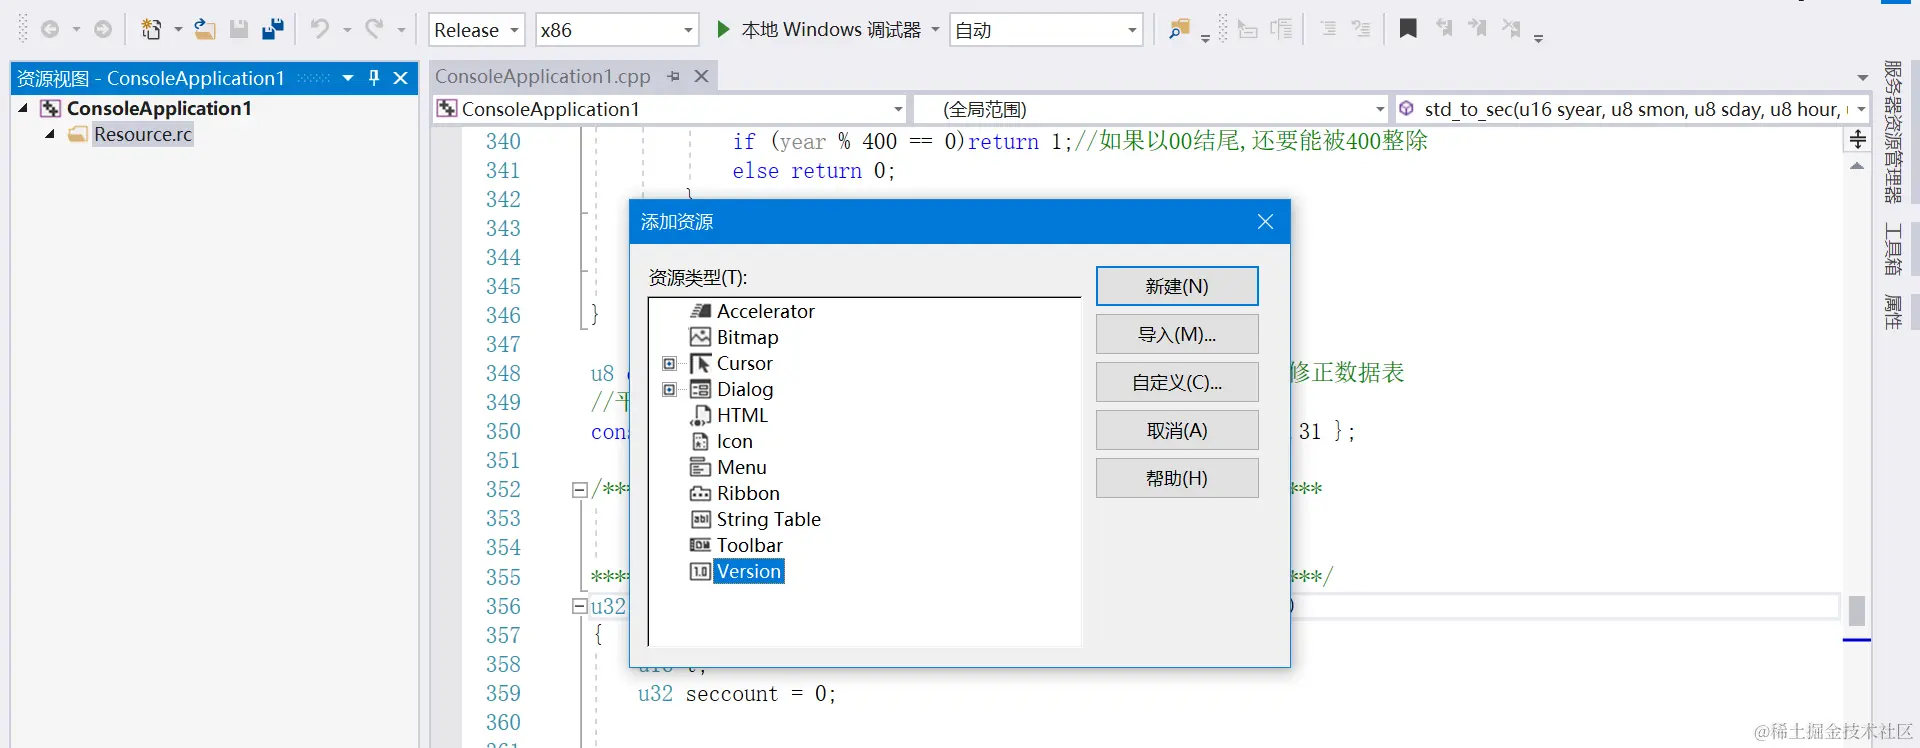Click the 自定义(C)... button
This screenshot has width=1920, height=748.
pos(1177,382)
